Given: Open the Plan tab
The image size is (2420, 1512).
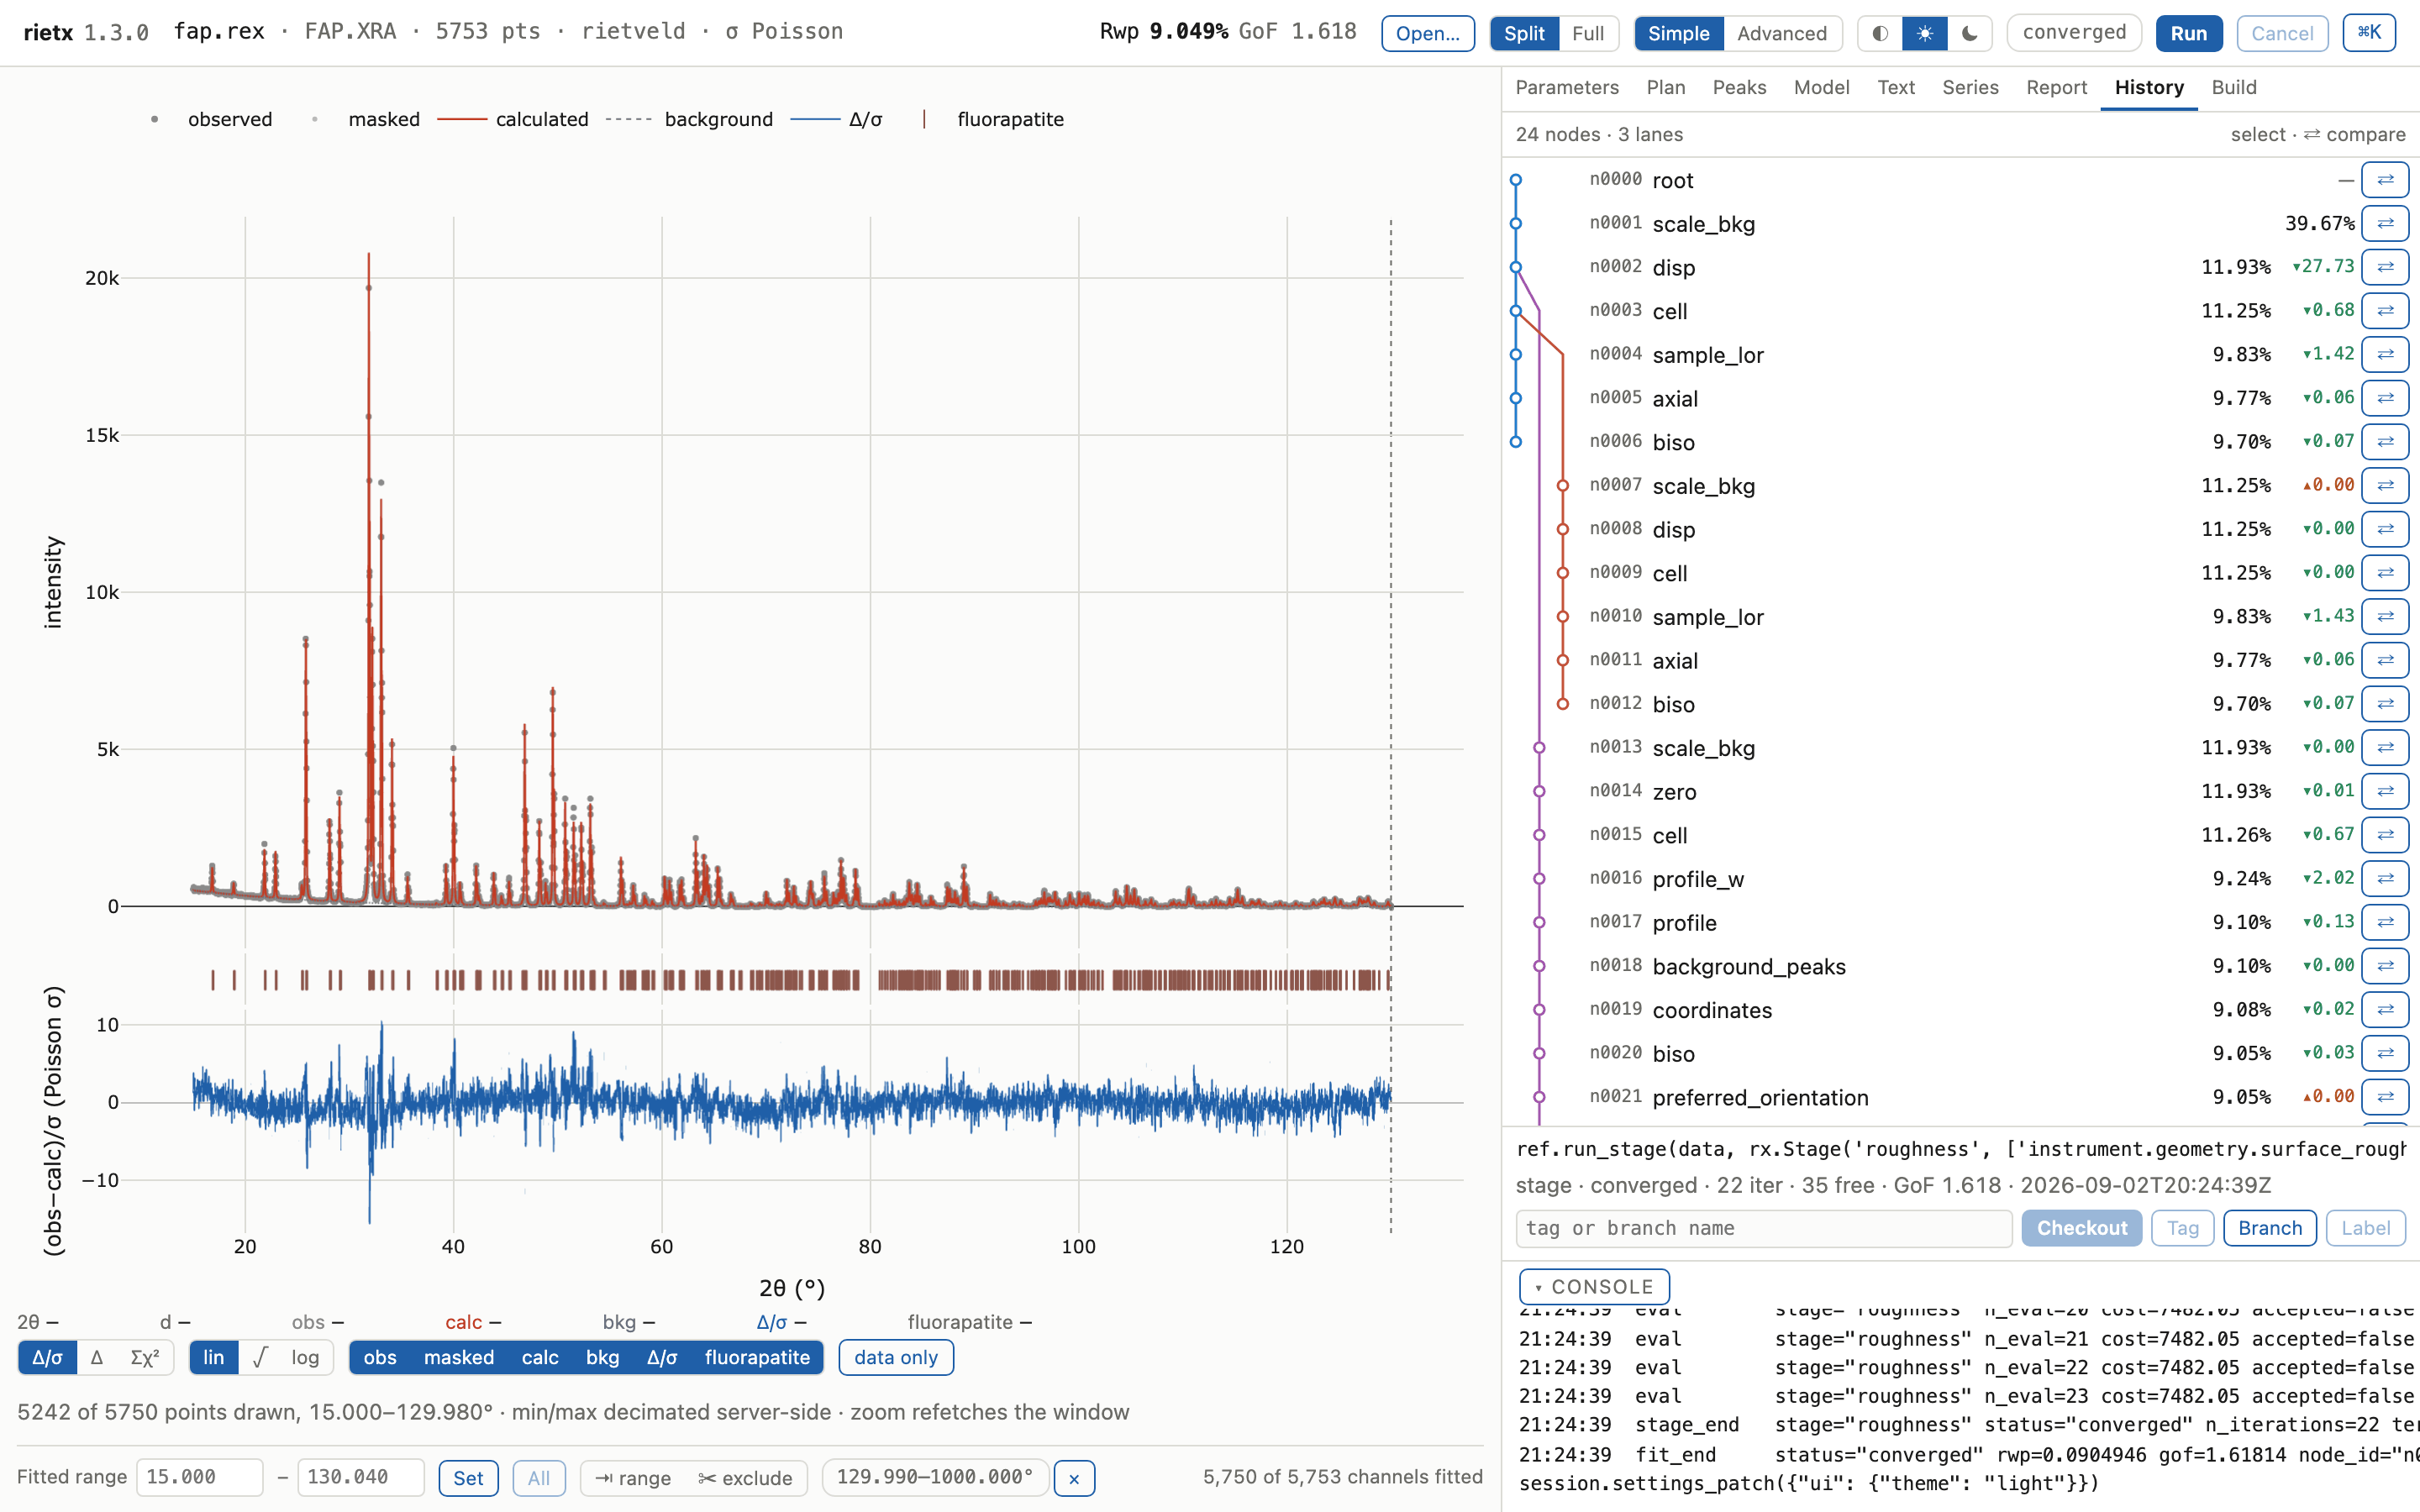Looking at the screenshot, I should pos(1666,88).
